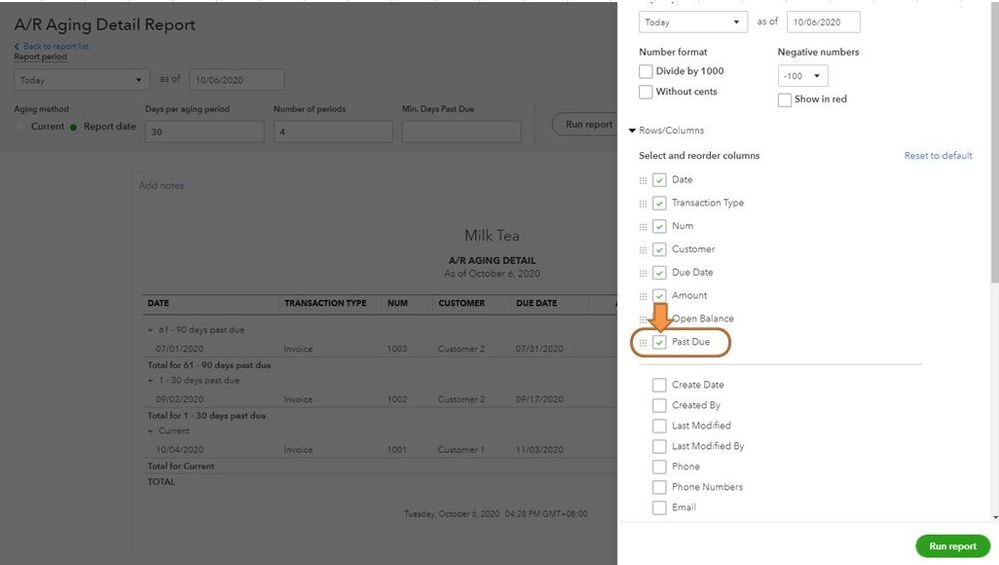Viewport: 999px width, 565px height.
Task: Click invoice number 1003
Action: [x=397, y=349]
